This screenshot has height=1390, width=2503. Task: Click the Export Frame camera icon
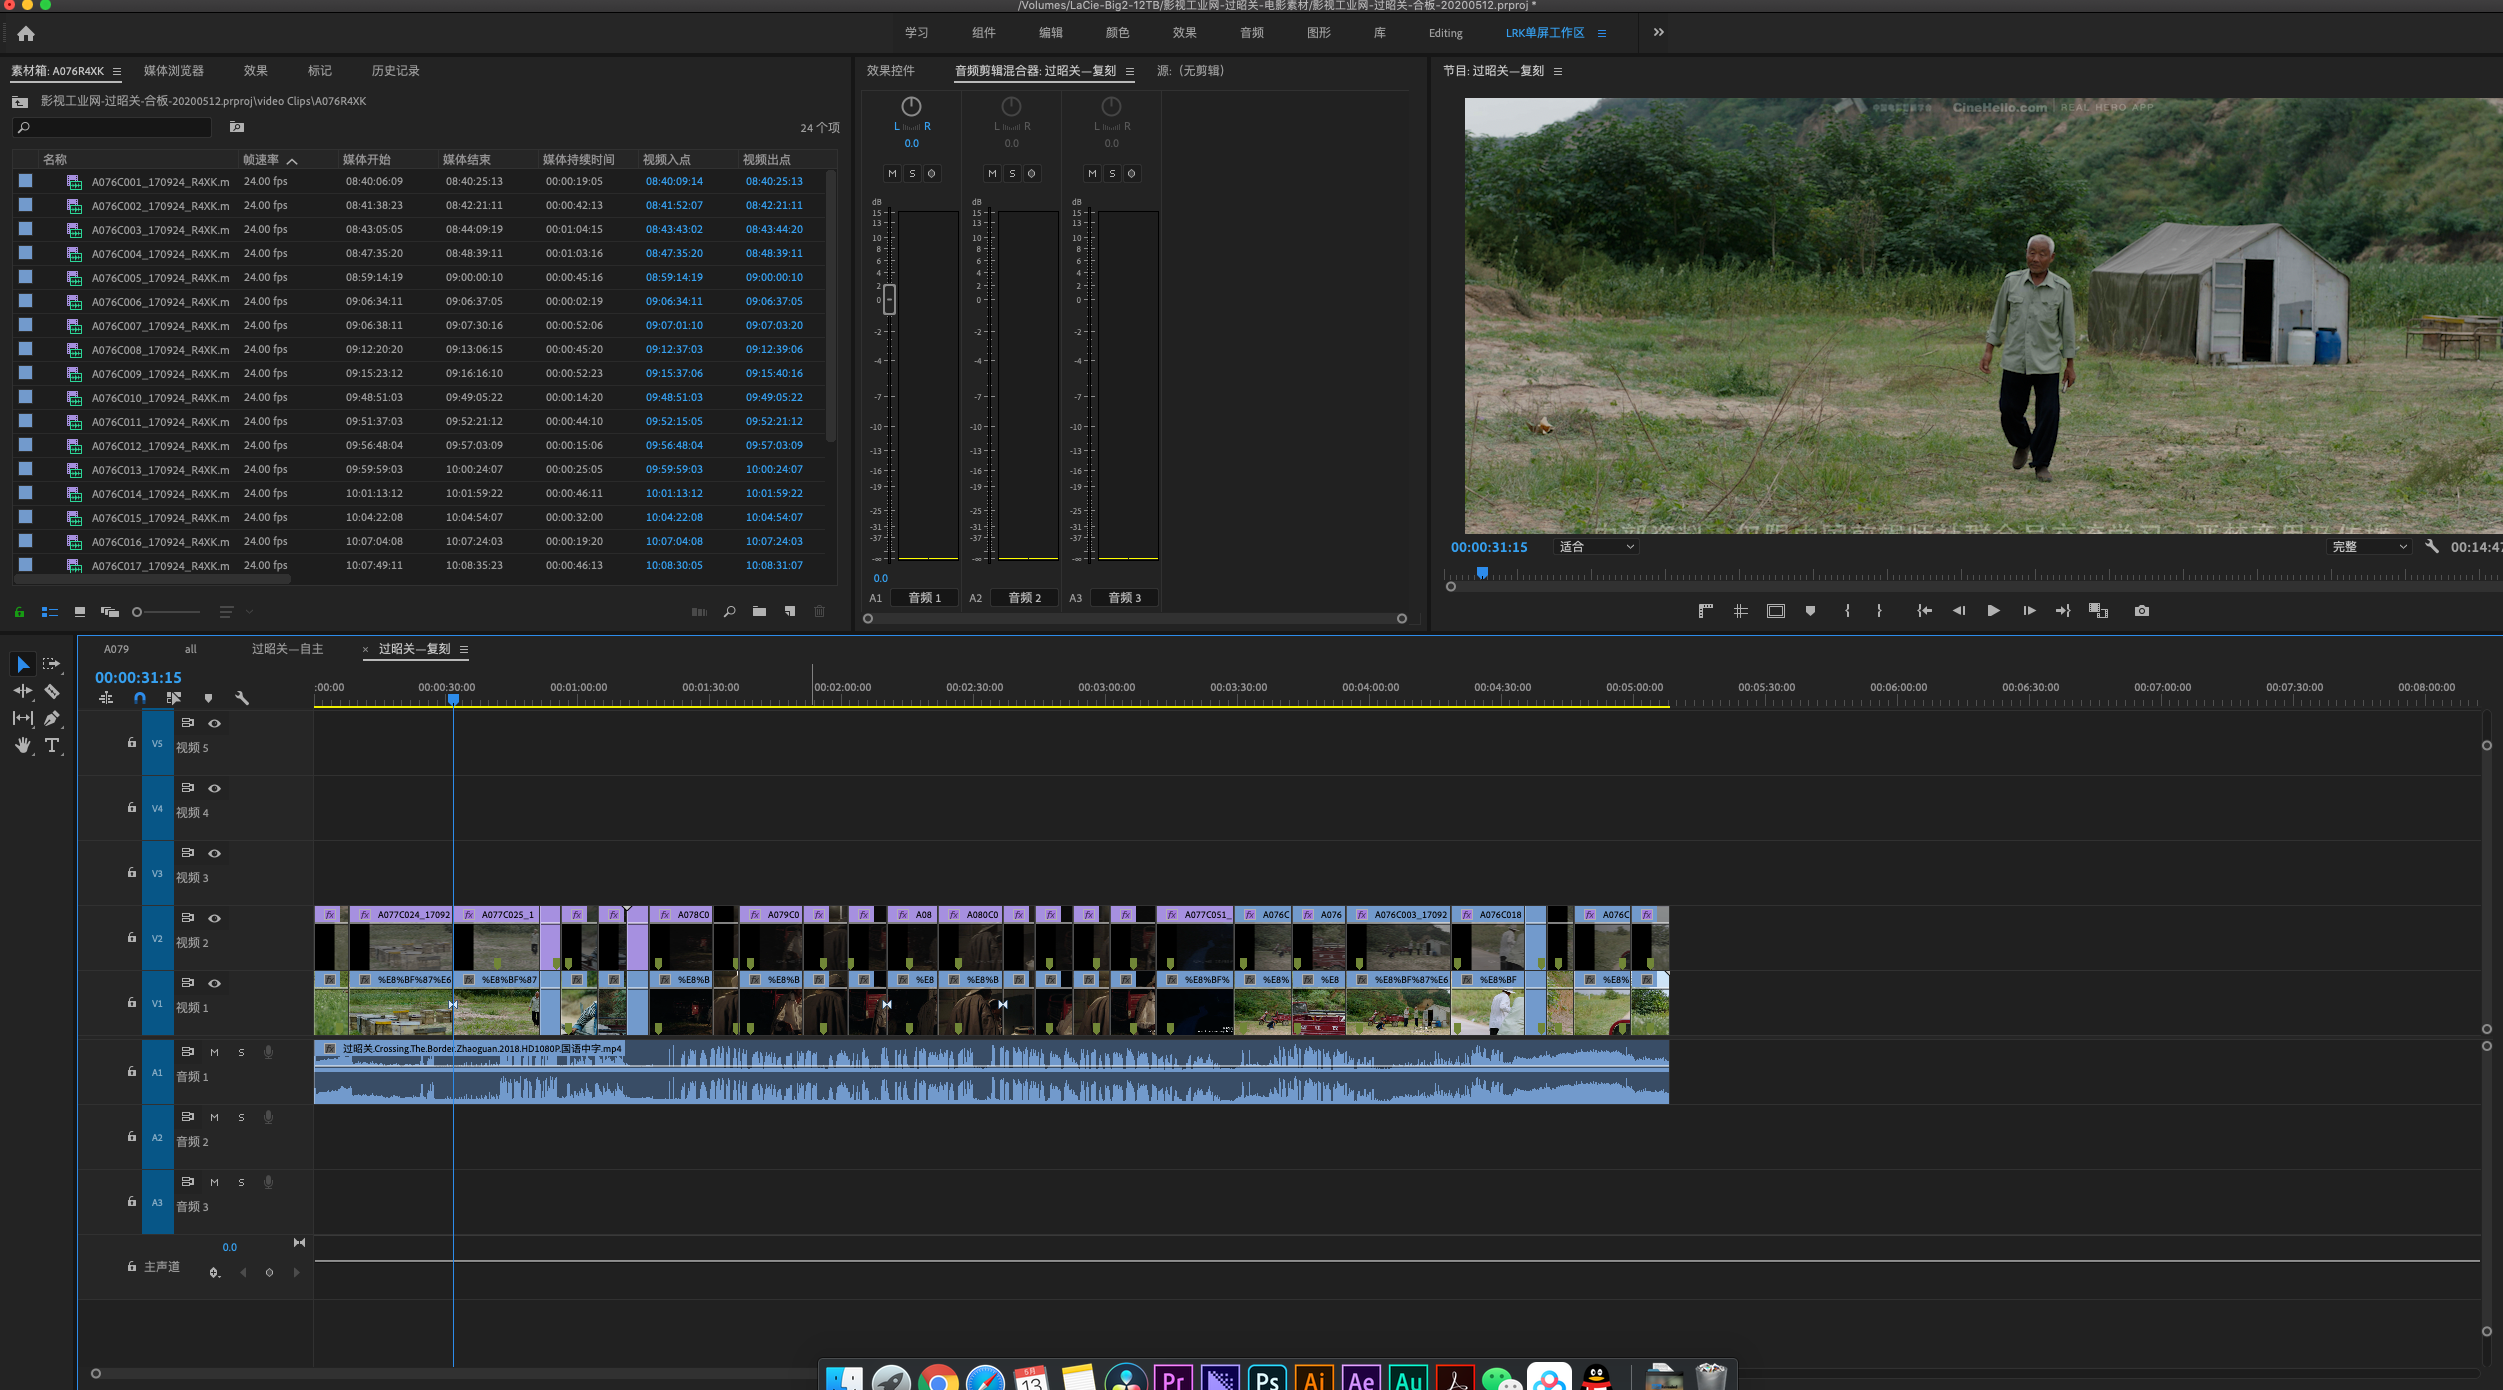[2141, 610]
